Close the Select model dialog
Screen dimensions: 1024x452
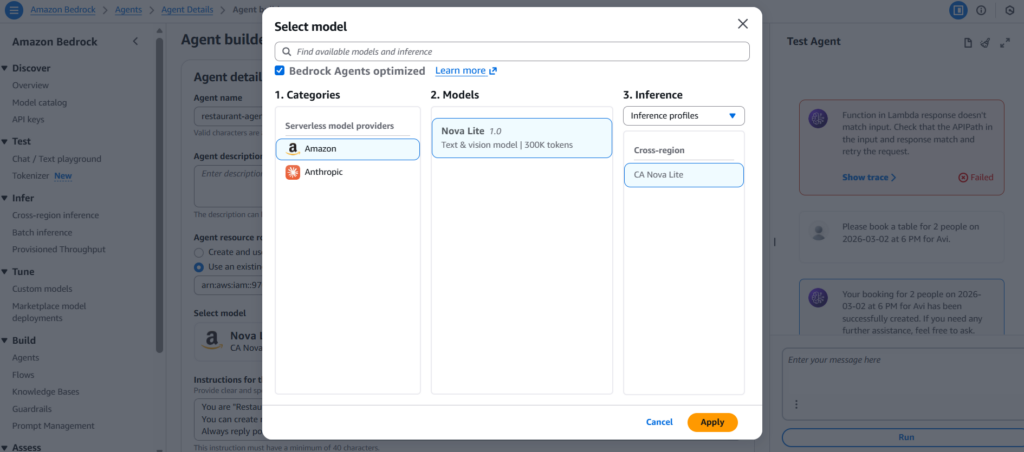742,24
